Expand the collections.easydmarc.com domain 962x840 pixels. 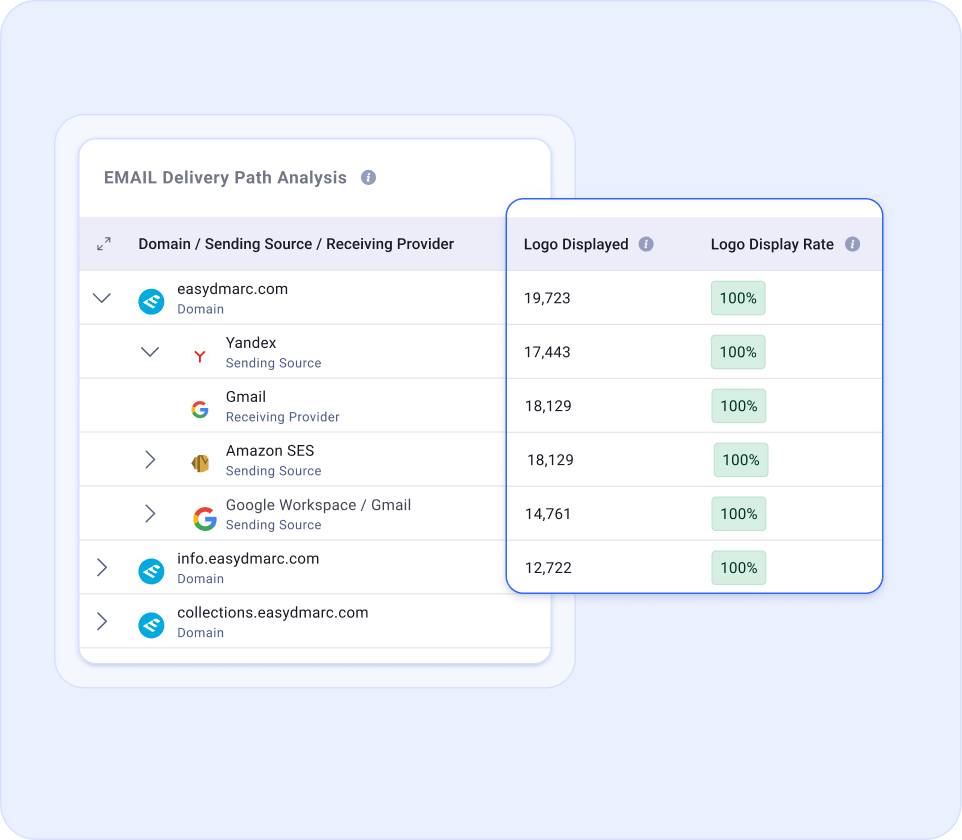point(102,622)
